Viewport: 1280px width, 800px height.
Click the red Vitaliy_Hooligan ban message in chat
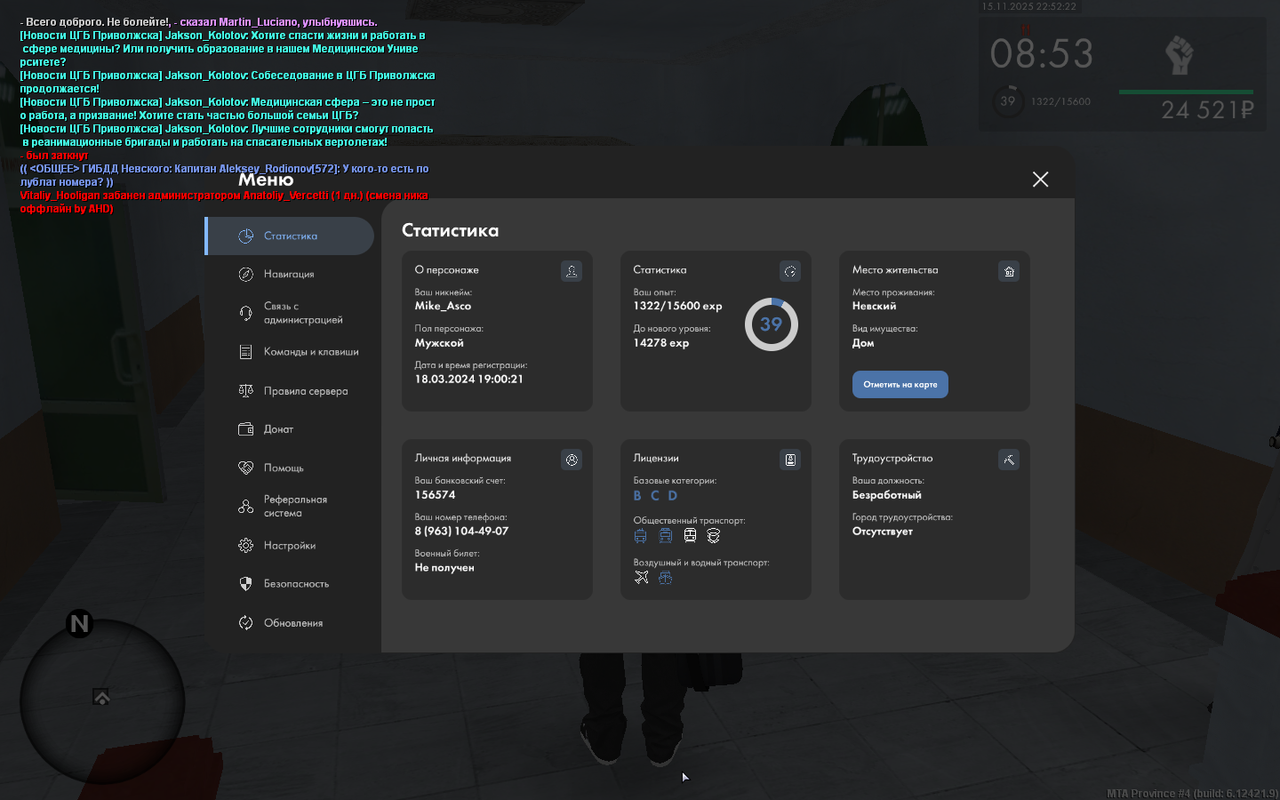[224, 202]
